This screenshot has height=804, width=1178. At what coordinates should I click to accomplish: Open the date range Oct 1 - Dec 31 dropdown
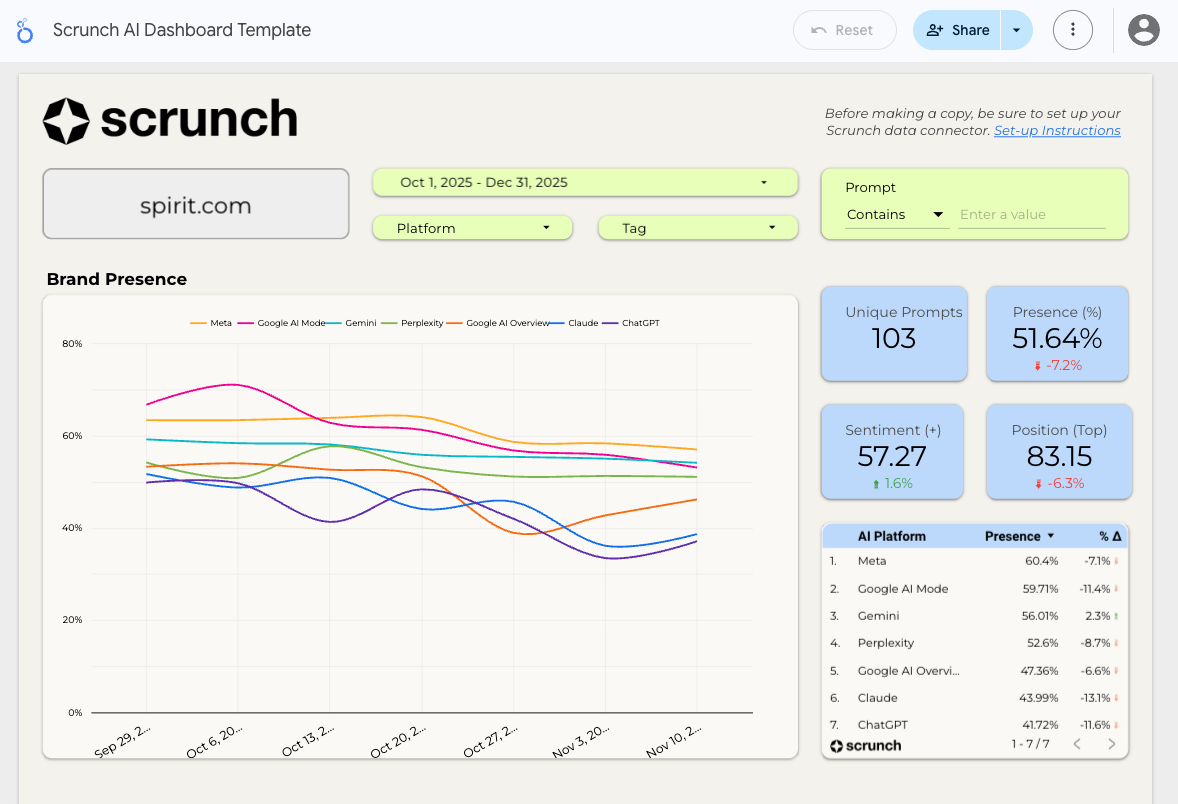click(x=585, y=183)
